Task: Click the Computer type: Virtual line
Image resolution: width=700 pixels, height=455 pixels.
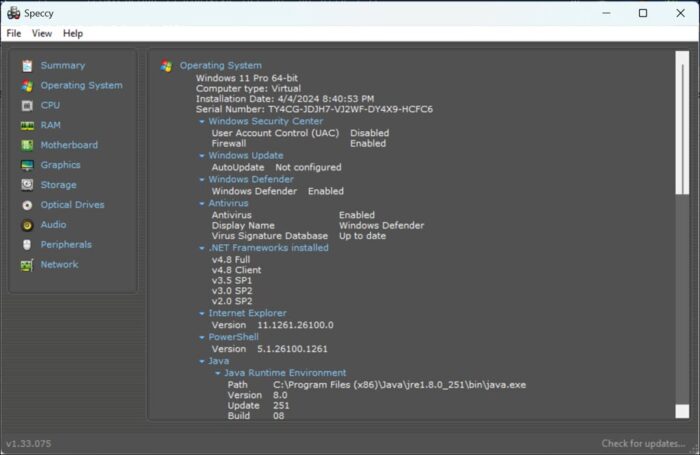Action: click(x=248, y=88)
